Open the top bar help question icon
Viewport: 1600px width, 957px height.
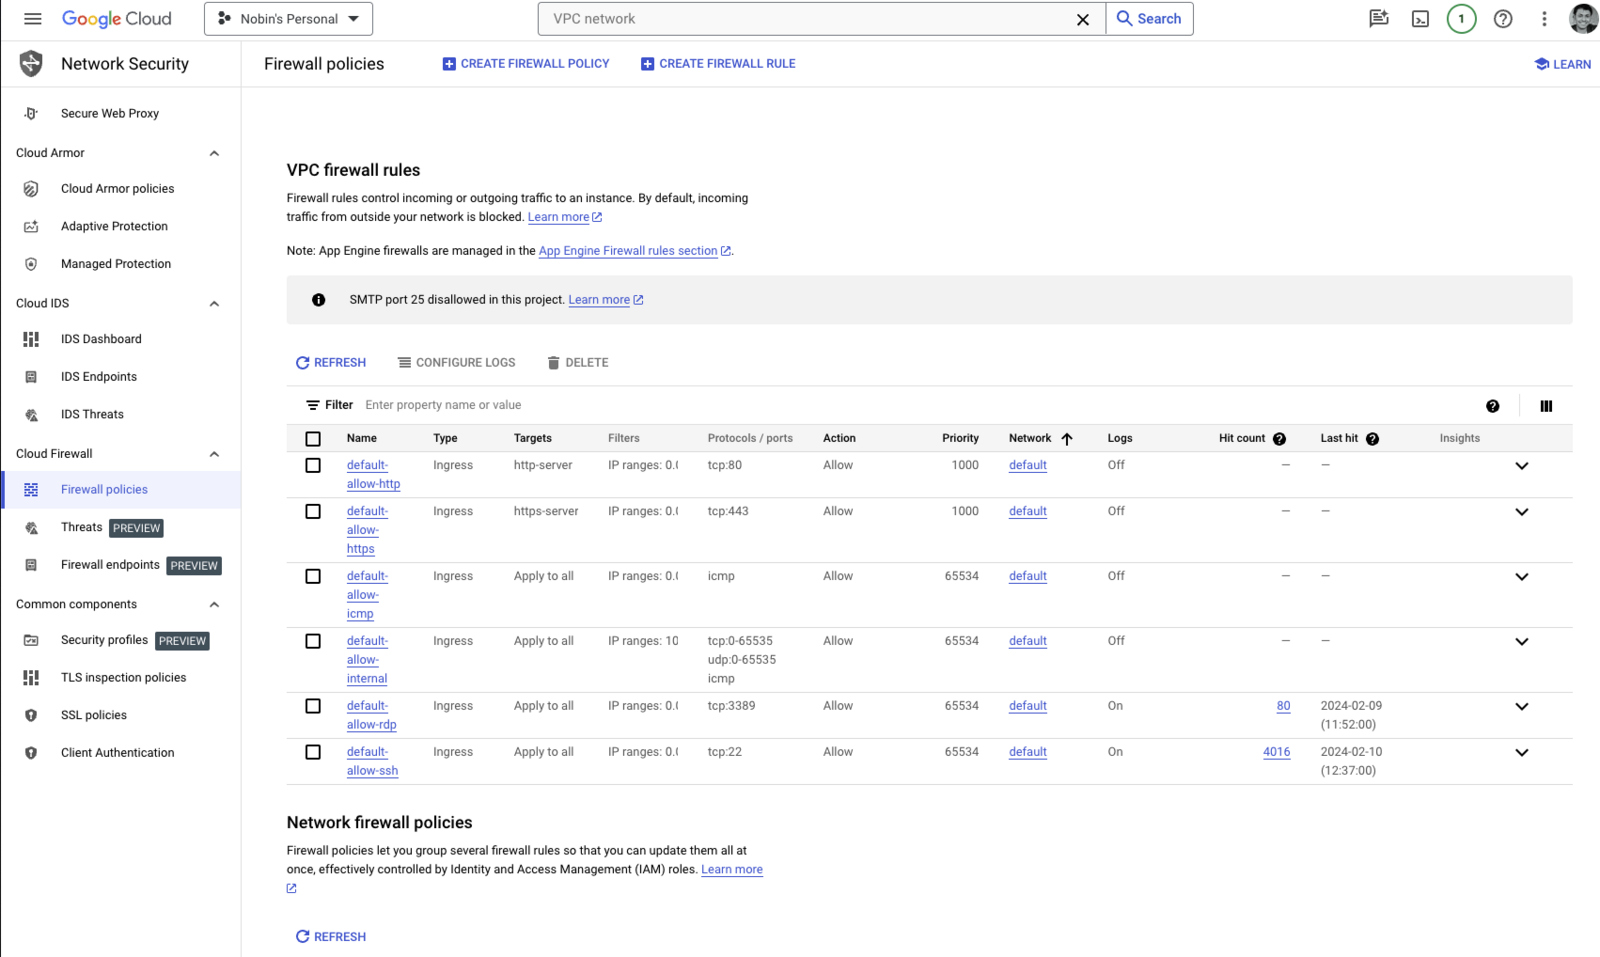1502,19
